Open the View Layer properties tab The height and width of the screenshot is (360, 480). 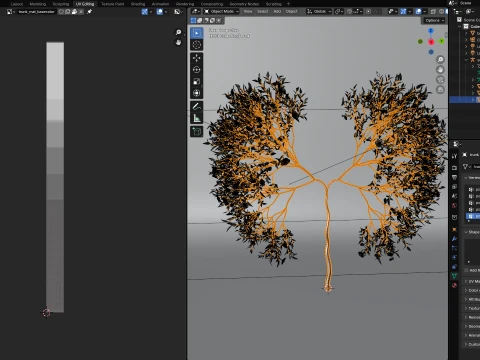point(454,187)
